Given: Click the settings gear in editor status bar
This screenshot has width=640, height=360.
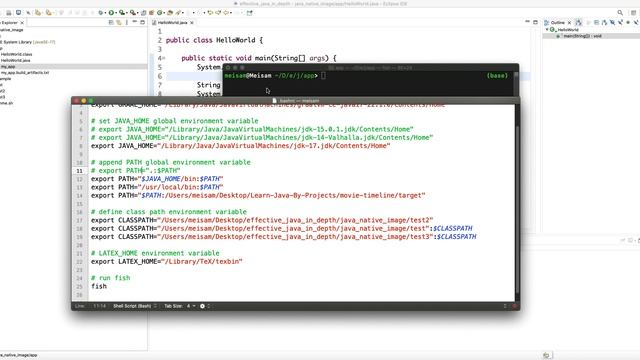Looking at the screenshot, I should (x=202, y=306).
